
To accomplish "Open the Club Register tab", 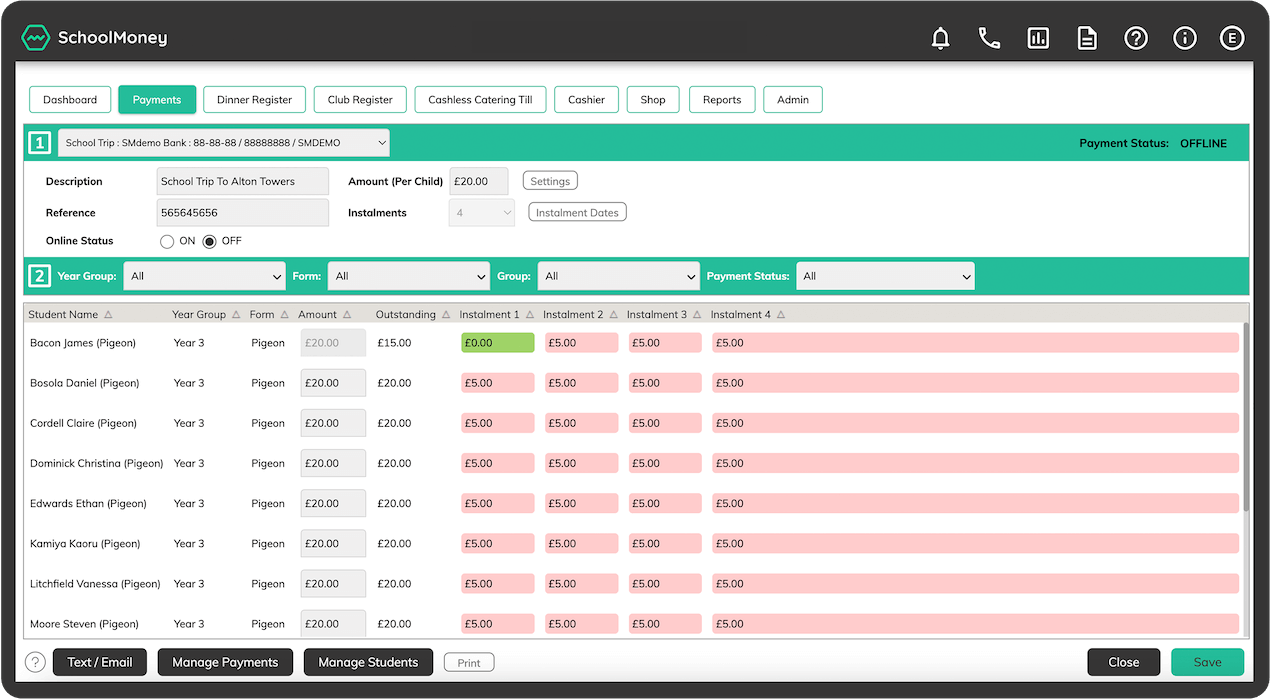I will click(x=360, y=100).
